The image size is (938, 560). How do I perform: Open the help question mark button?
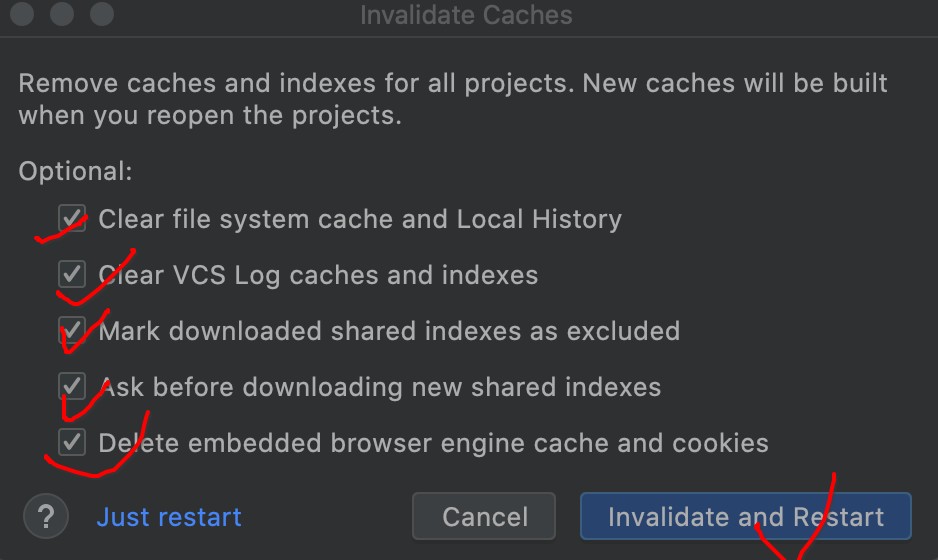pyautogui.click(x=45, y=517)
